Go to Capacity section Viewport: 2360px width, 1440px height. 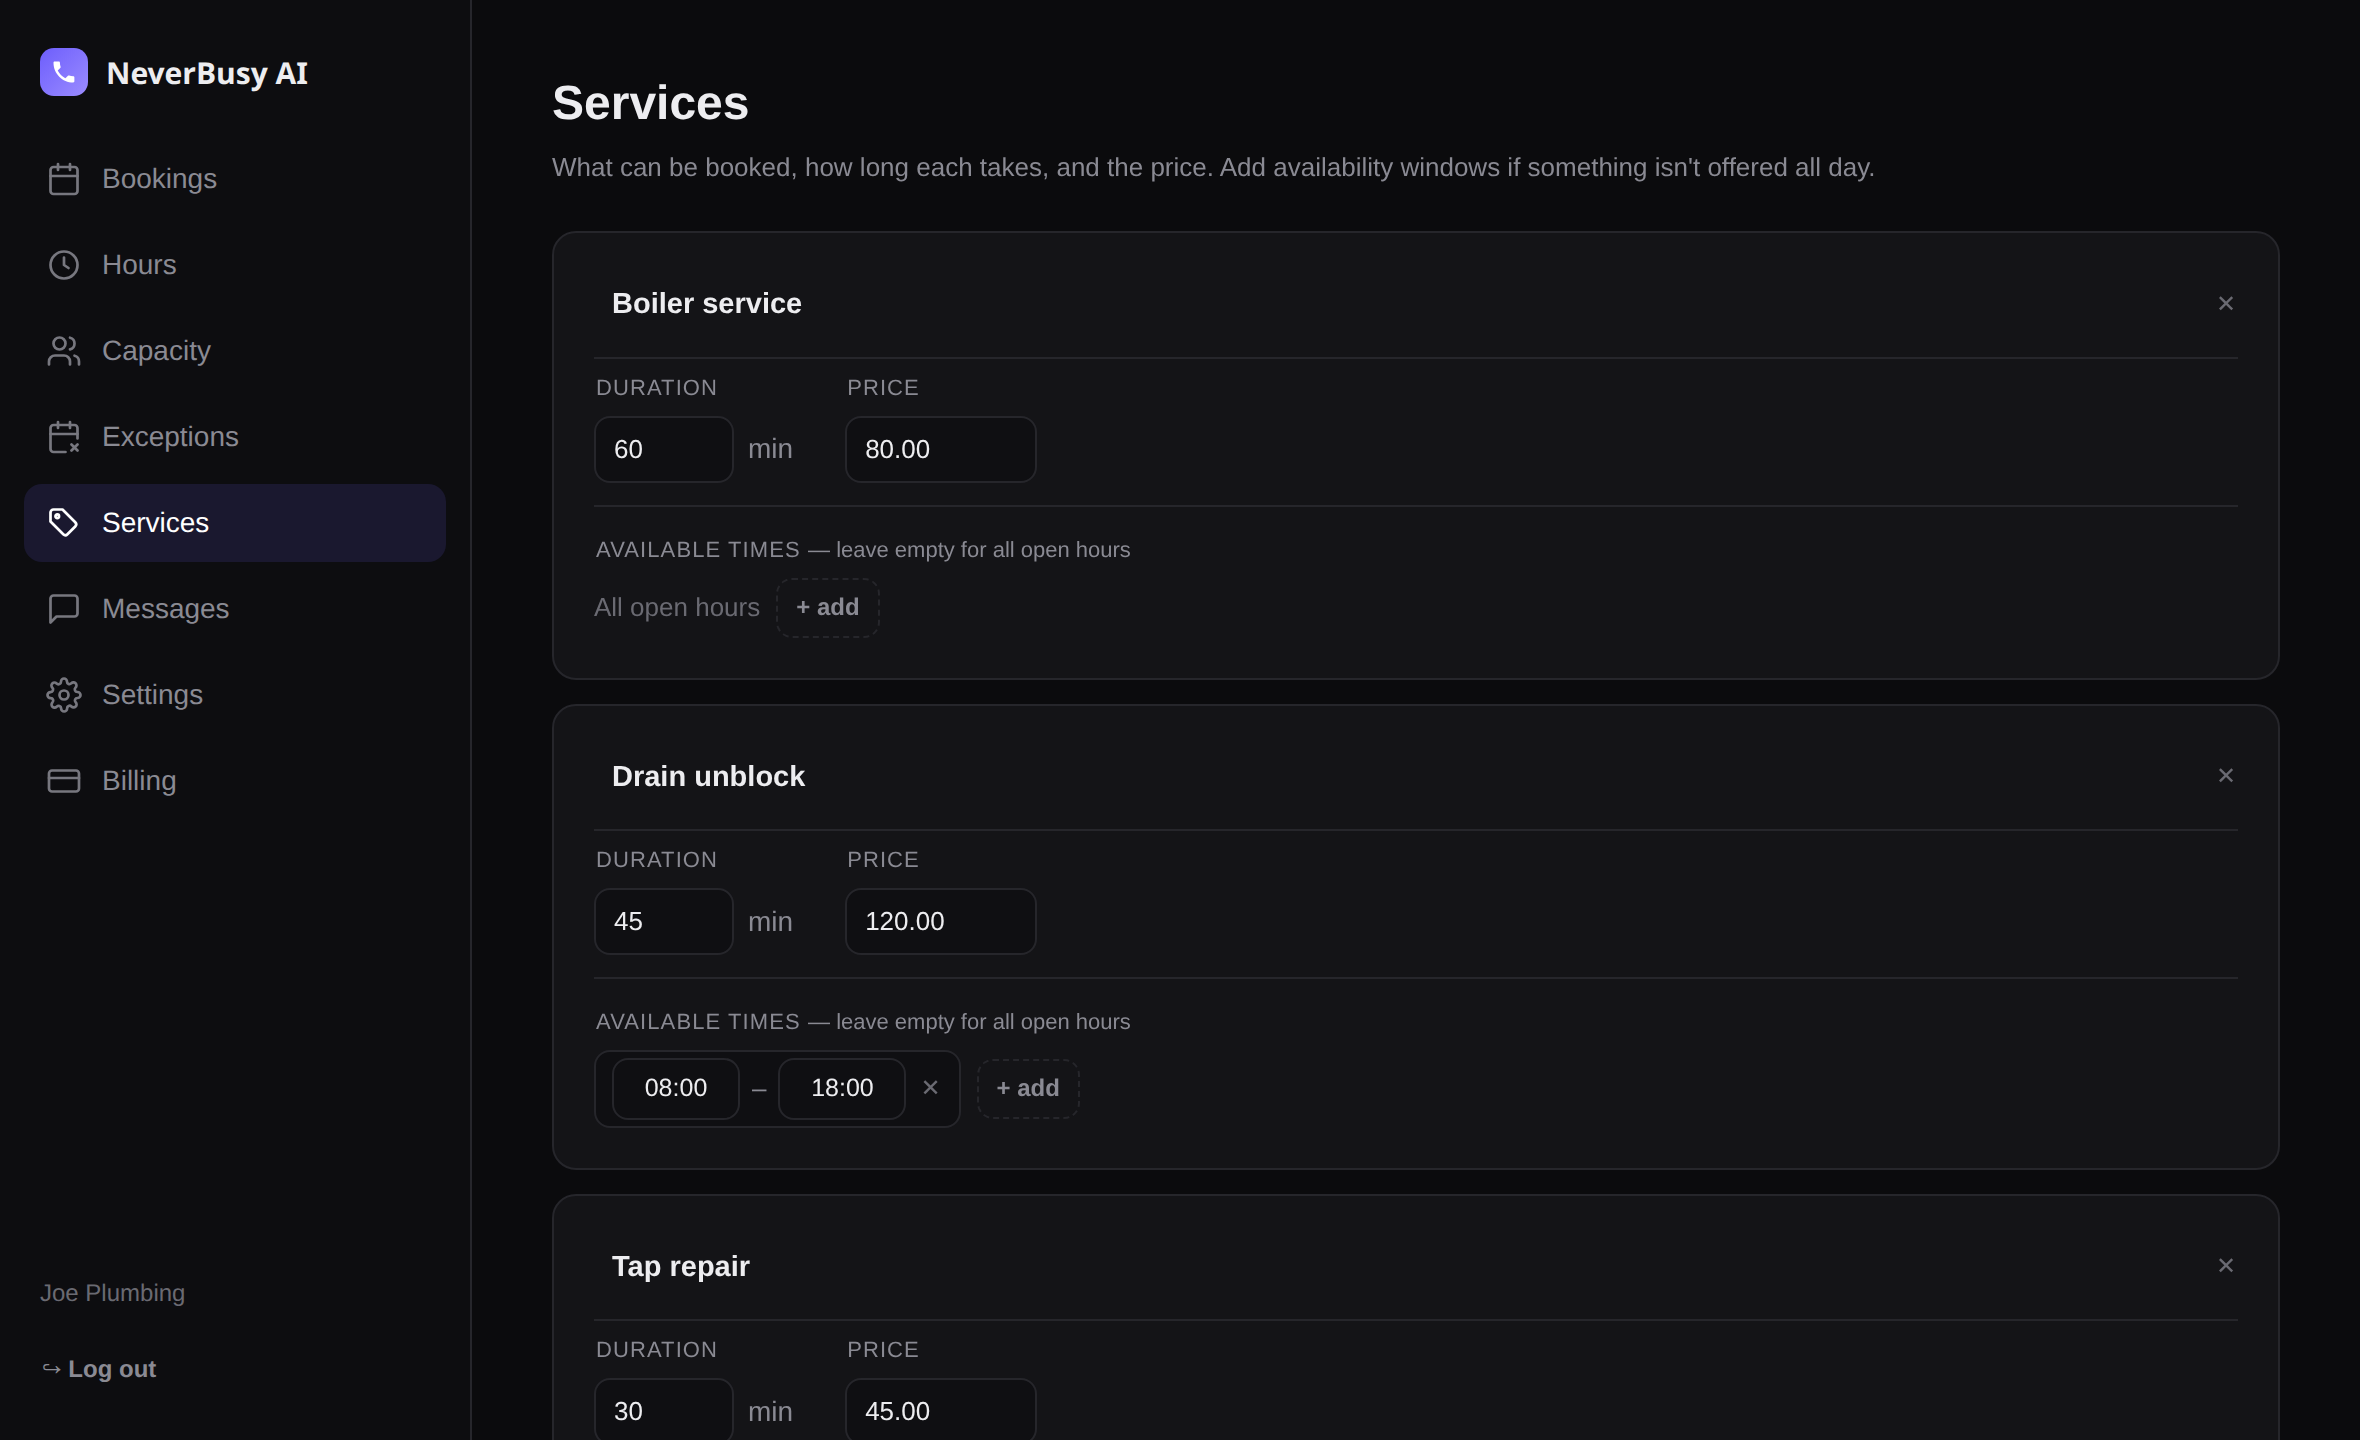pyautogui.click(x=235, y=351)
